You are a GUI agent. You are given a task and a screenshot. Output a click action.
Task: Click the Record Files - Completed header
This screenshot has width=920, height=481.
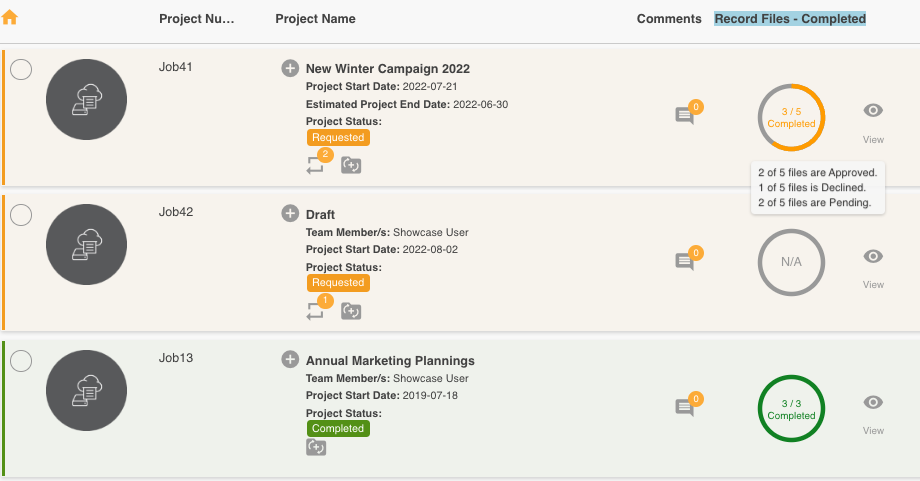(790, 19)
